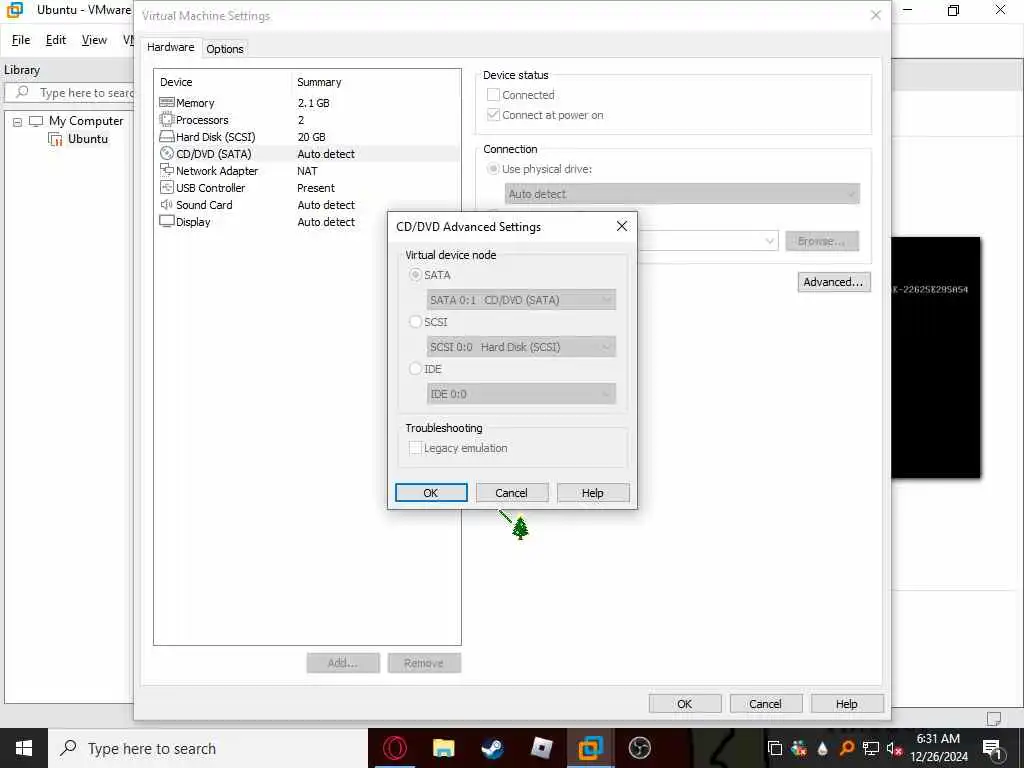The width and height of the screenshot is (1024, 768).
Task: Open Windows Start menu
Action: (x=24, y=748)
